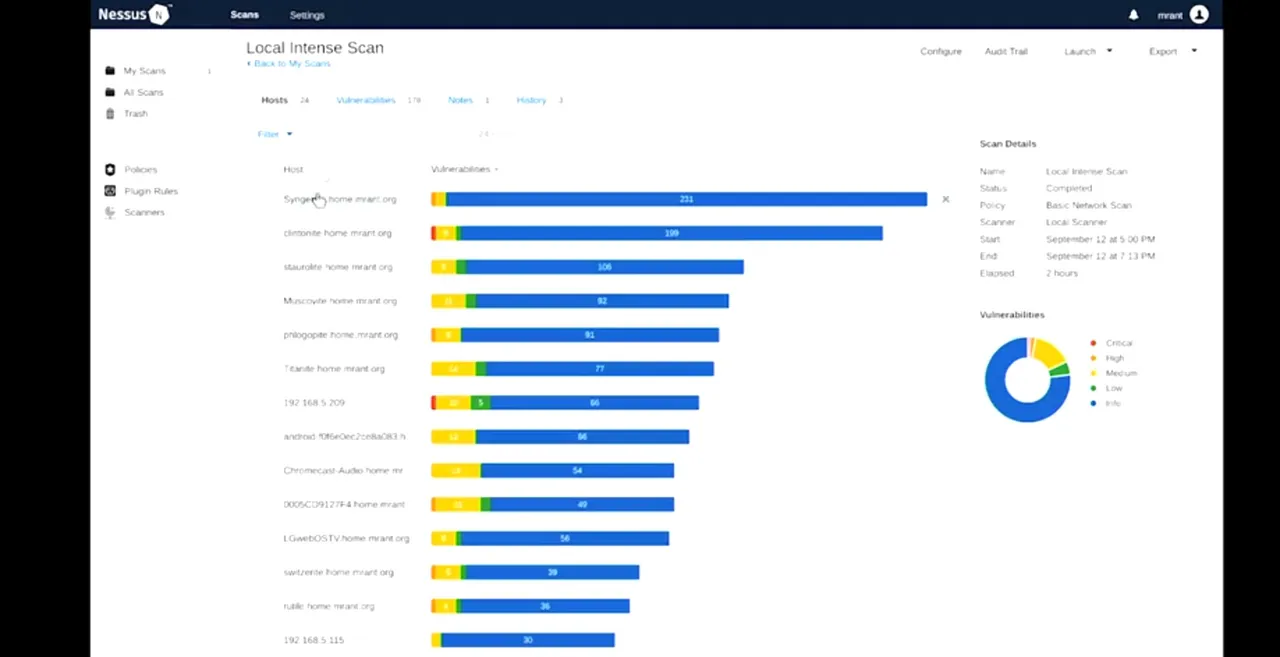Image resolution: width=1280 pixels, height=657 pixels.
Task: Follow the Back to My Scans link
Action: coord(288,63)
